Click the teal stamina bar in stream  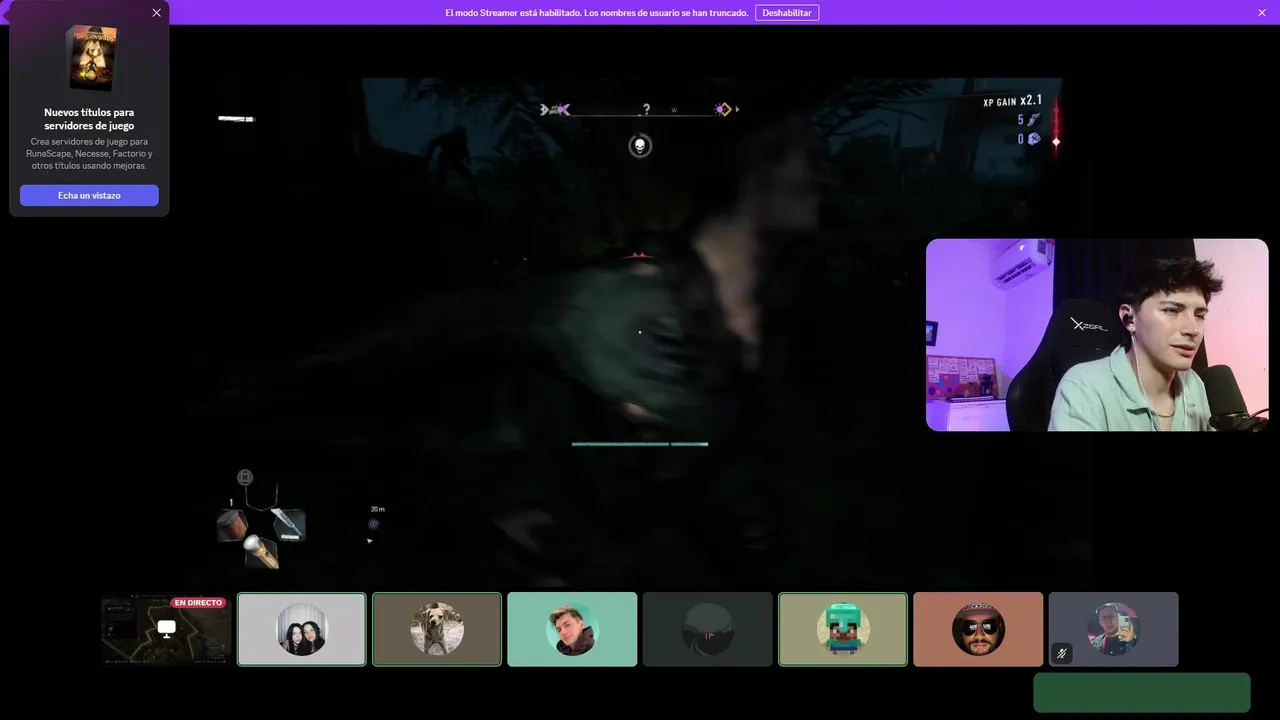[x=640, y=444]
